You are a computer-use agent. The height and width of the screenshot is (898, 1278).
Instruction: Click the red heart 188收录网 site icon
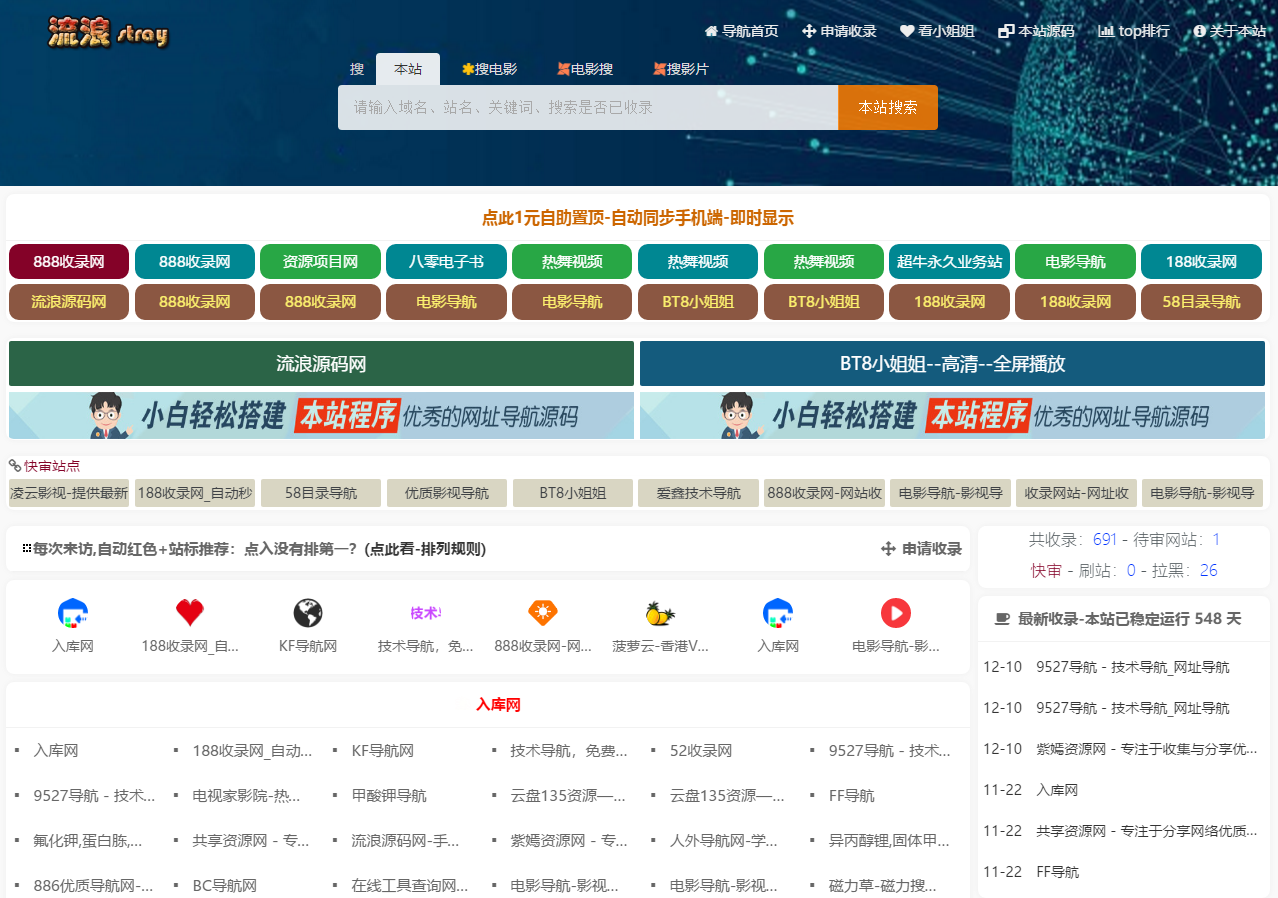190,613
